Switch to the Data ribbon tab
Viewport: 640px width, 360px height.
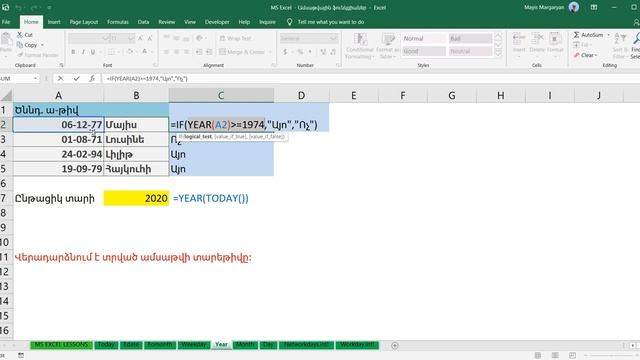(x=143, y=22)
